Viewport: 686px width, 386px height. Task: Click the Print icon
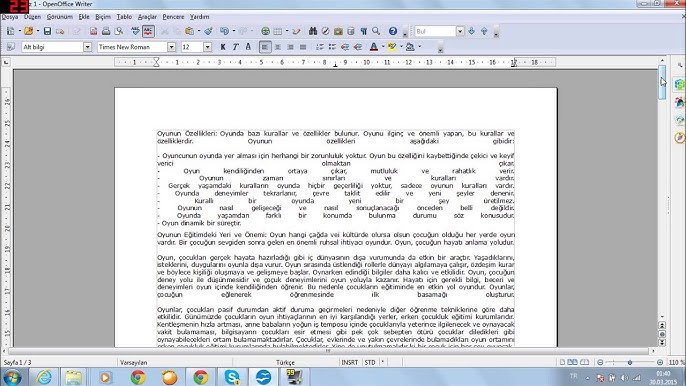[106, 32]
